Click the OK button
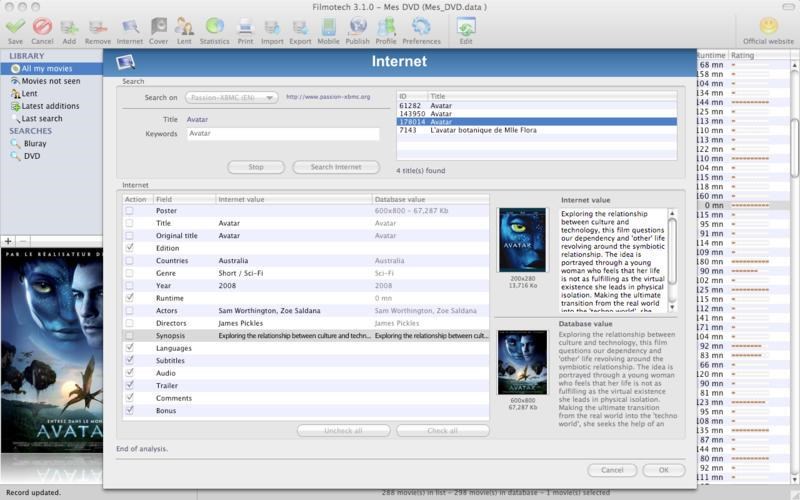800x500 pixels. click(663, 470)
